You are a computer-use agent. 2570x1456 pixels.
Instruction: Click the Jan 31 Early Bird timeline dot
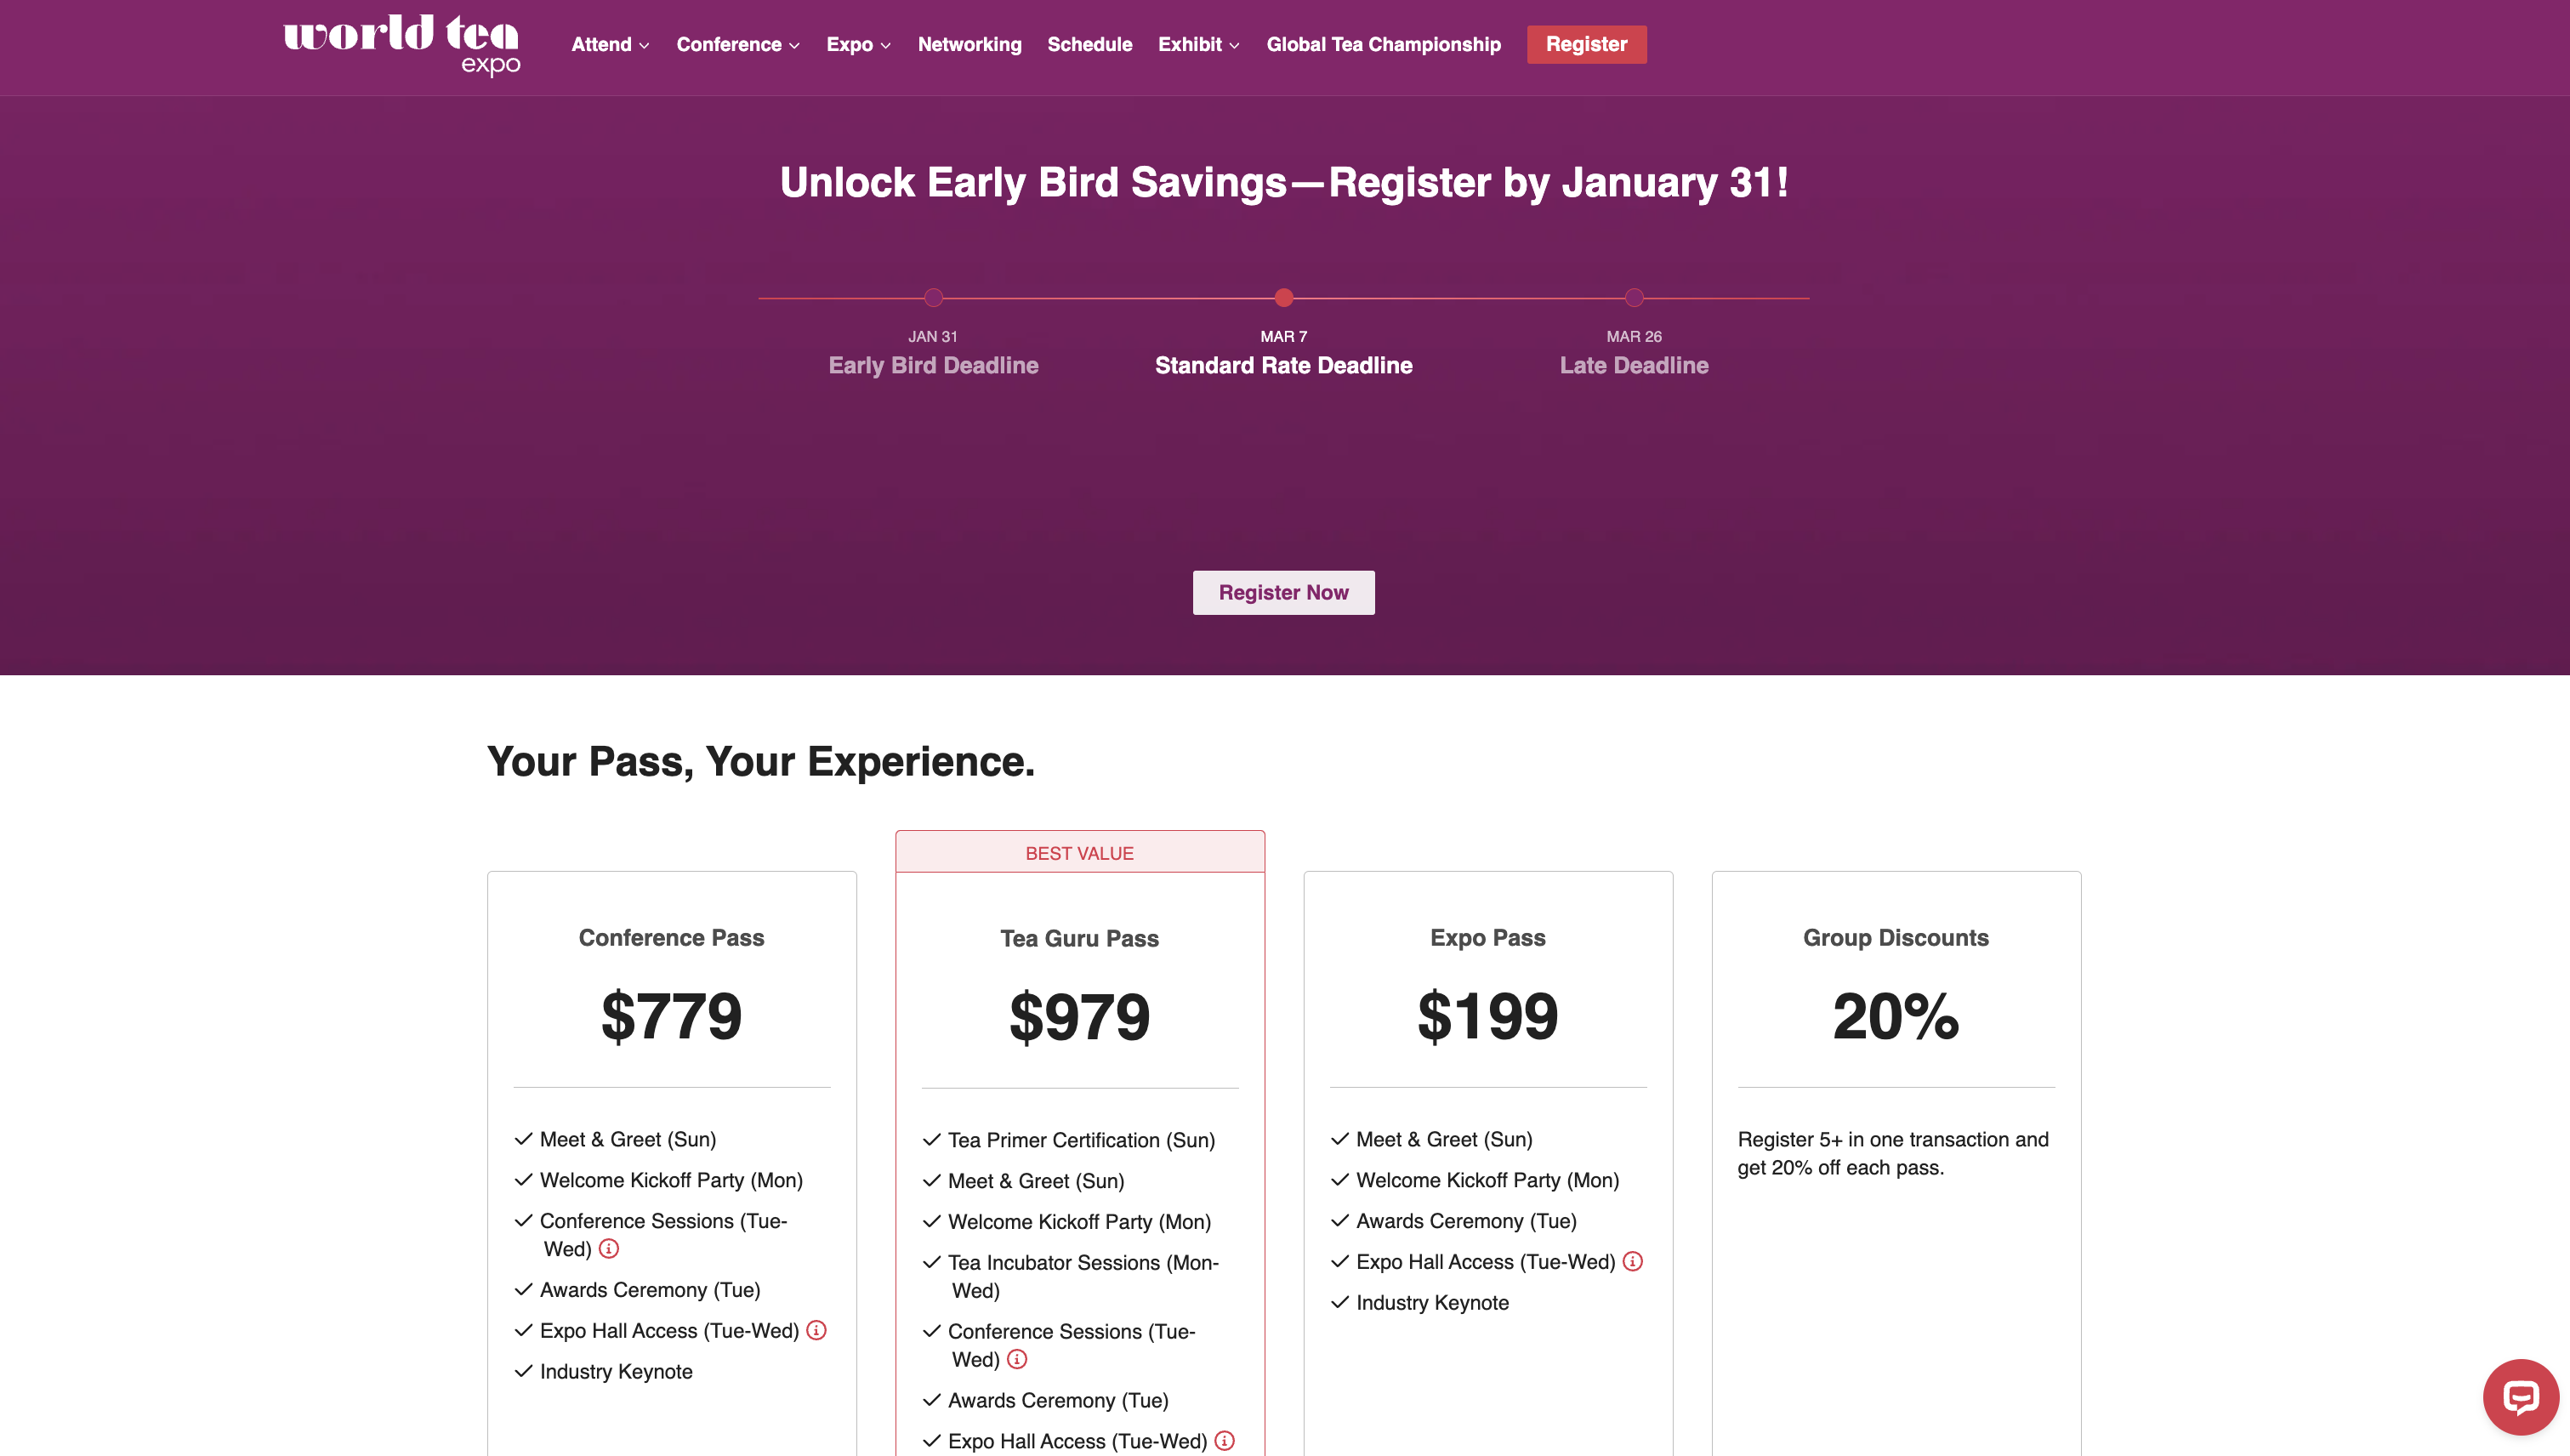(x=933, y=297)
